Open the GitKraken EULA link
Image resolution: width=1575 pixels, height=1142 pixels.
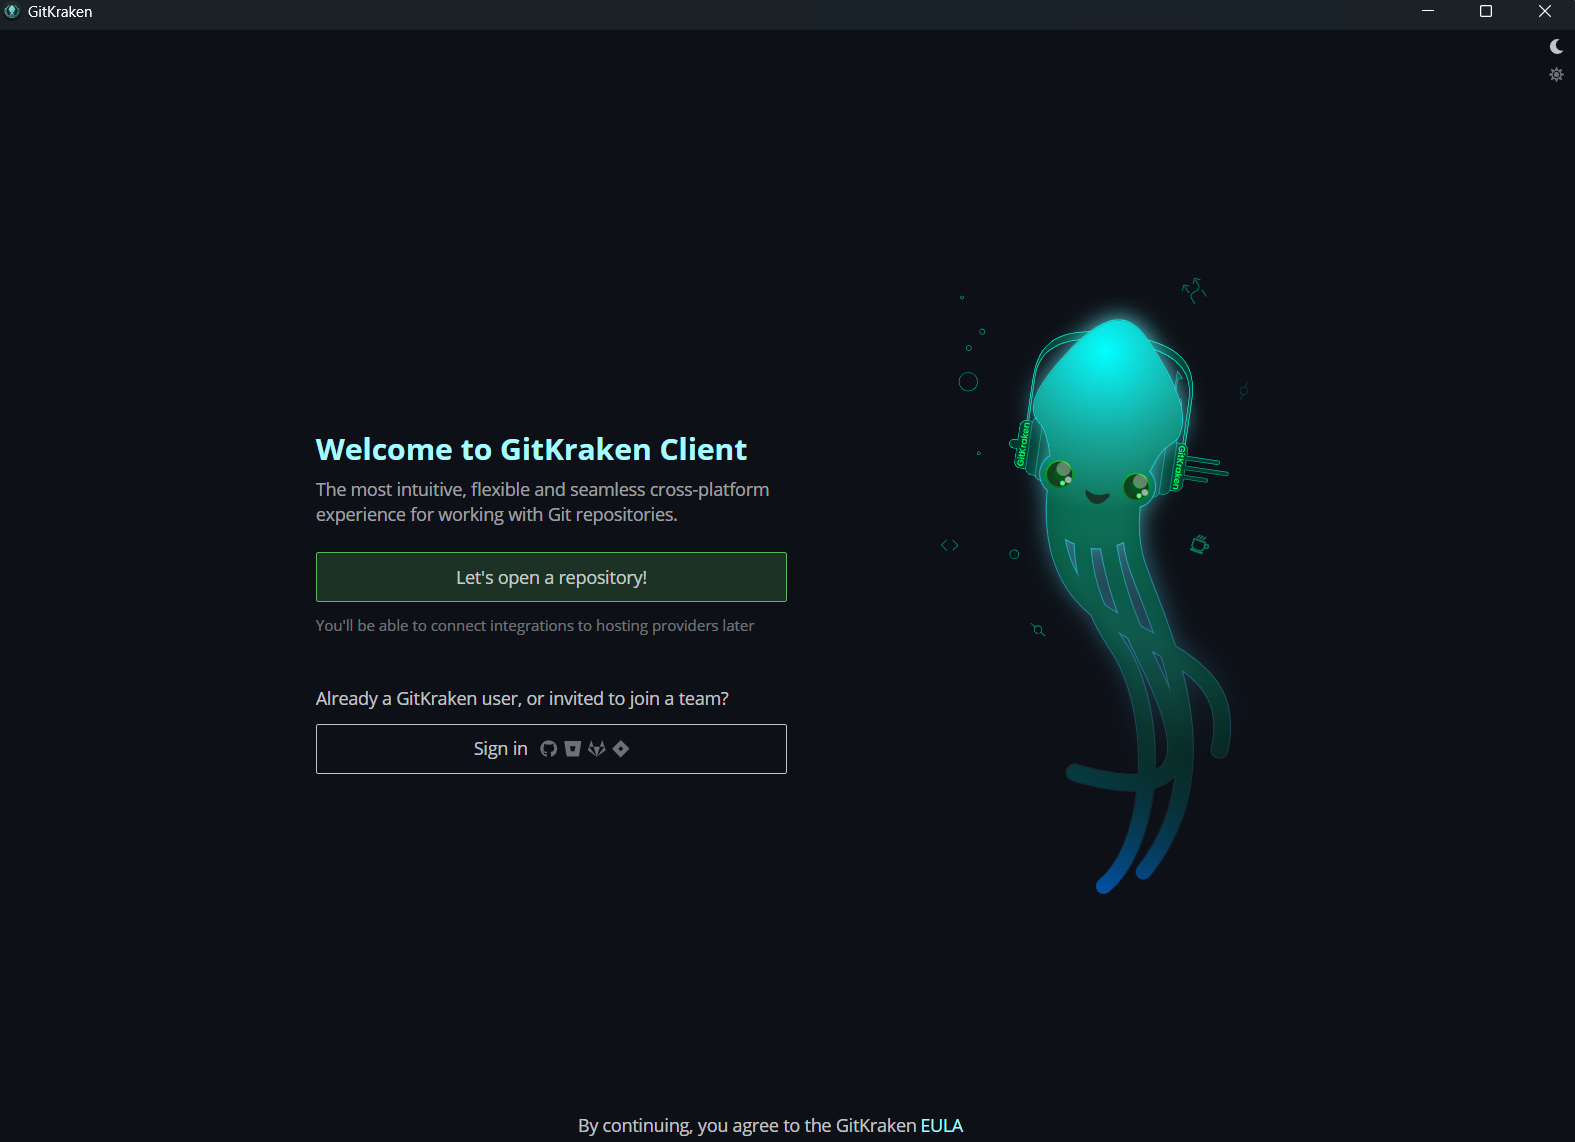point(941,1125)
